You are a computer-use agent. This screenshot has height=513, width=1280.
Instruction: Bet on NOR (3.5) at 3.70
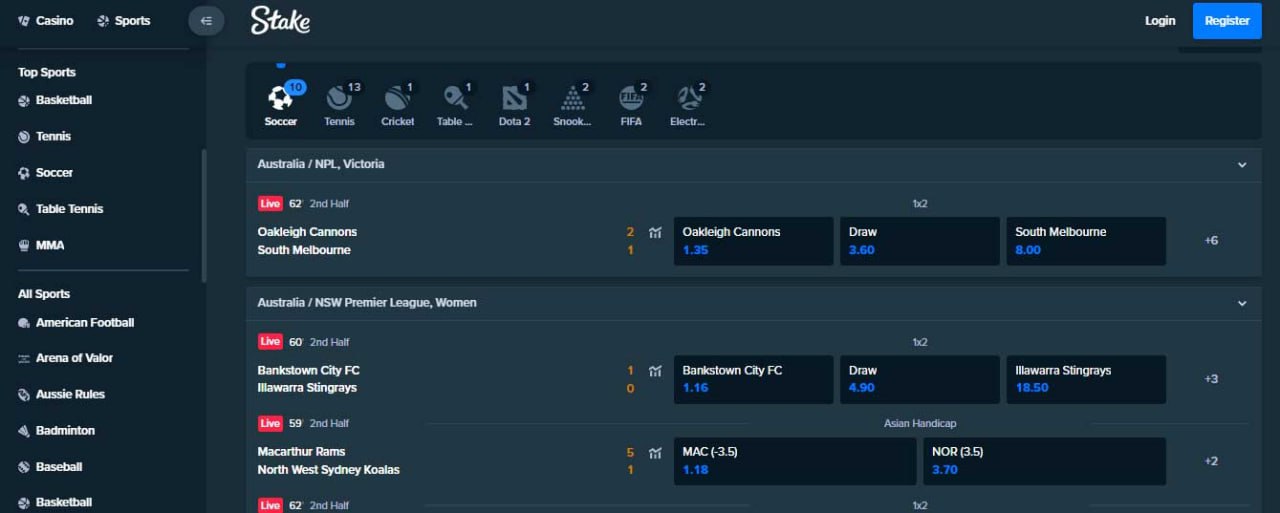(x=1045, y=461)
